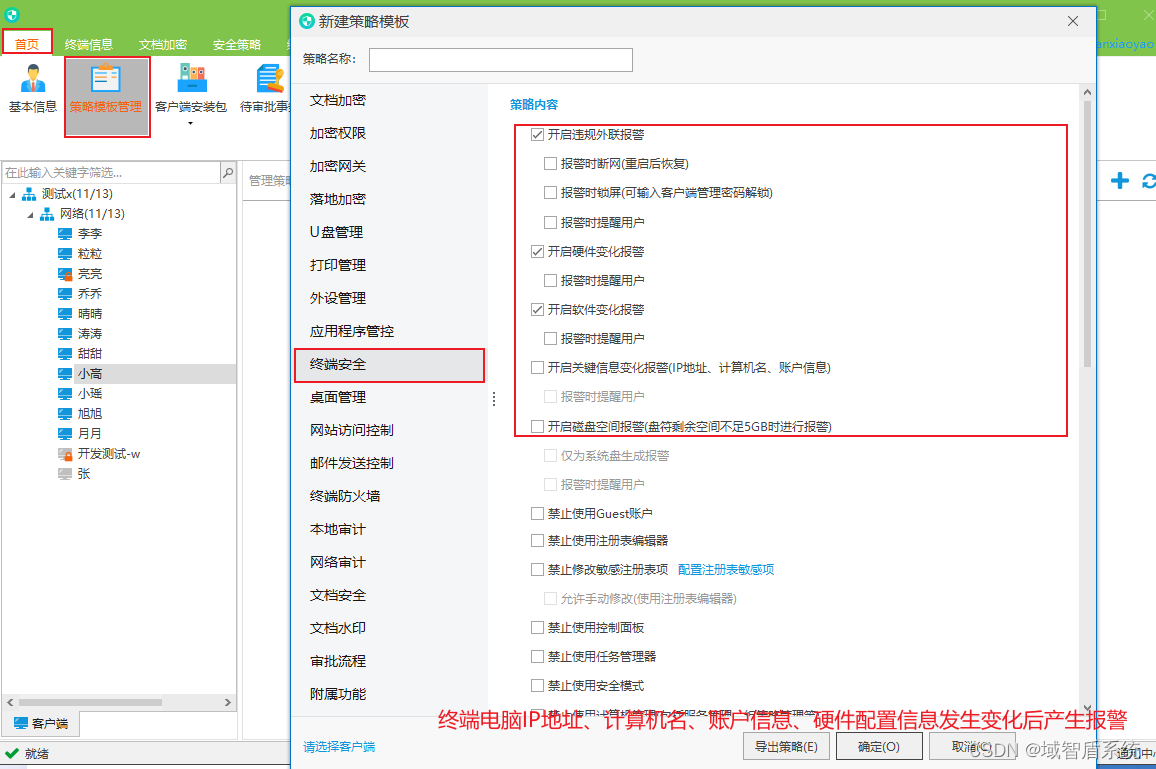Viewport: 1156px width, 769px height.
Task: Select computer icon for 李李
Action: click(x=65, y=234)
